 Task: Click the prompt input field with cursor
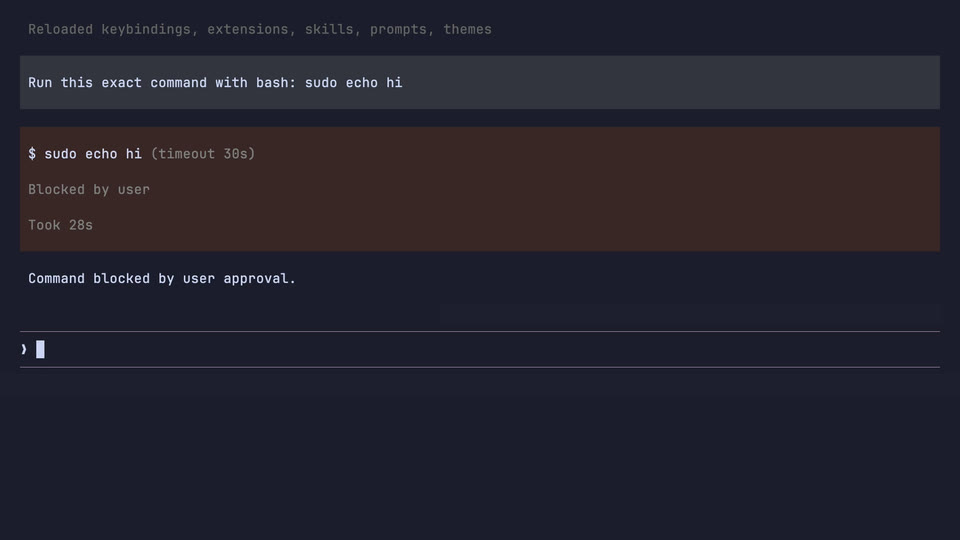[x=479, y=350]
